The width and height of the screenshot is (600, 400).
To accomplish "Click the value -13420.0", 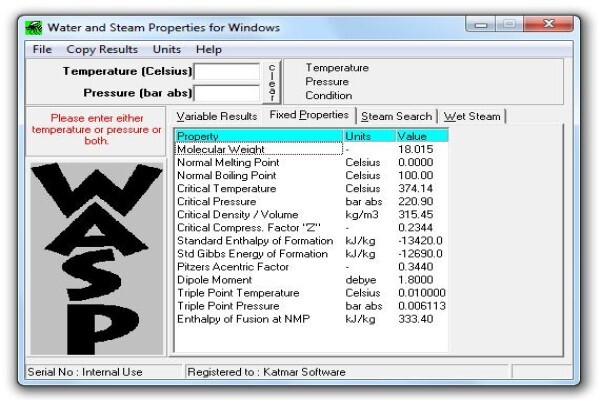I will tap(420, 240).
